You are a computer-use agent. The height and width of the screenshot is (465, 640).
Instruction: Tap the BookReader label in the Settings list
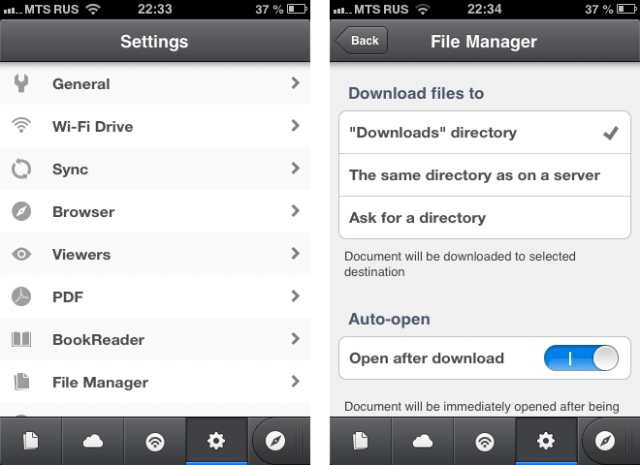[98, 340]
